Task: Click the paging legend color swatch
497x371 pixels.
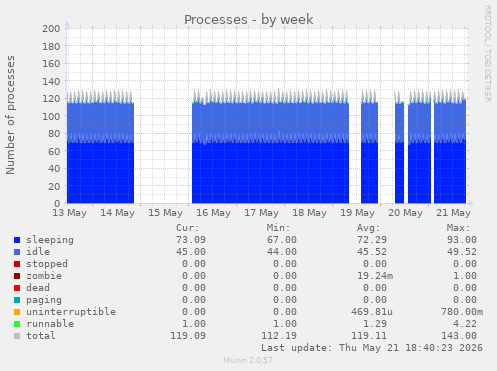Action: (17, 300)
